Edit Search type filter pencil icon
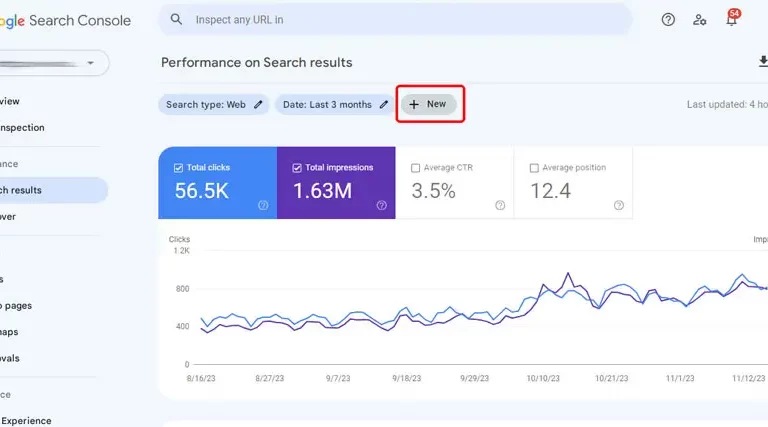 tap(258, 104)
